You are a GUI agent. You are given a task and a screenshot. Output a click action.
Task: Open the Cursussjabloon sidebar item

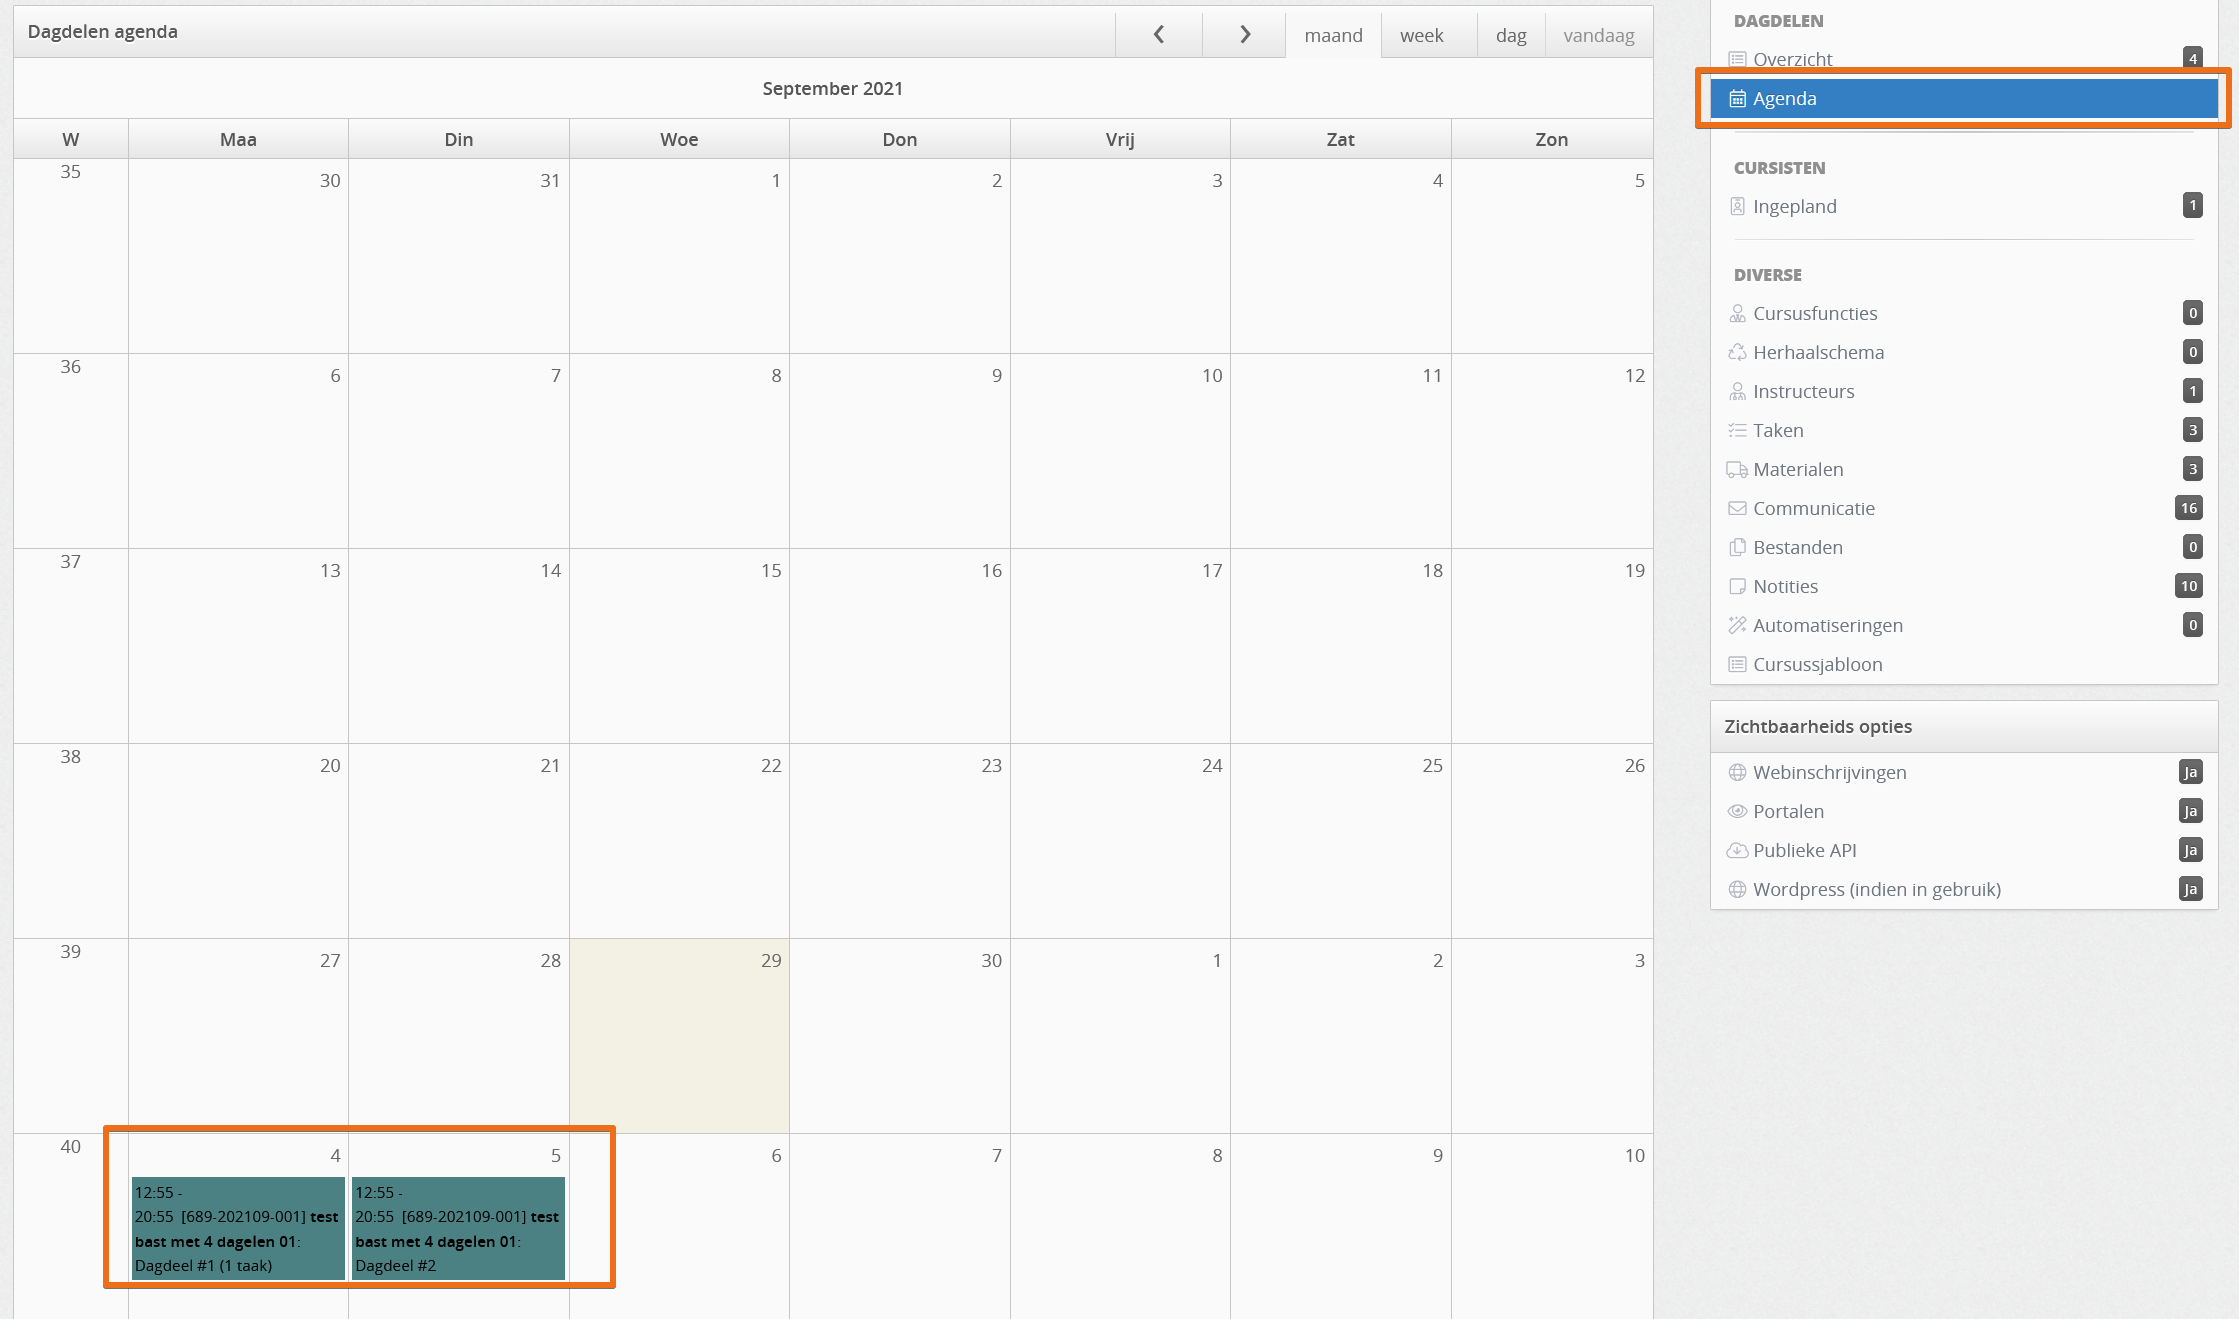point(1817,665)
